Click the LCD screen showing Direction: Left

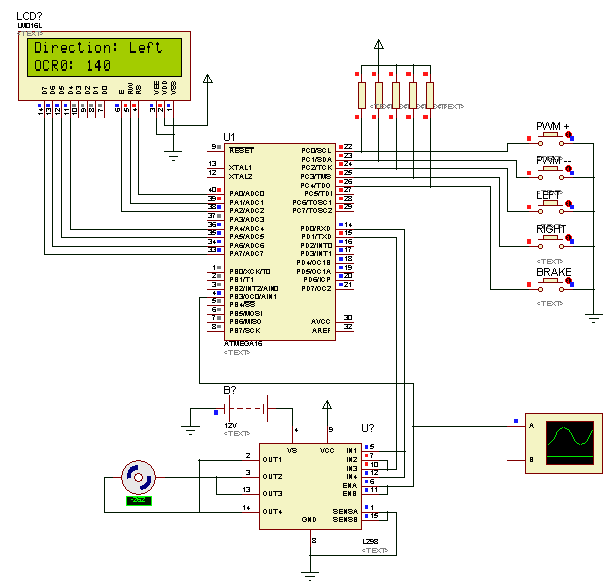[98, 56]
